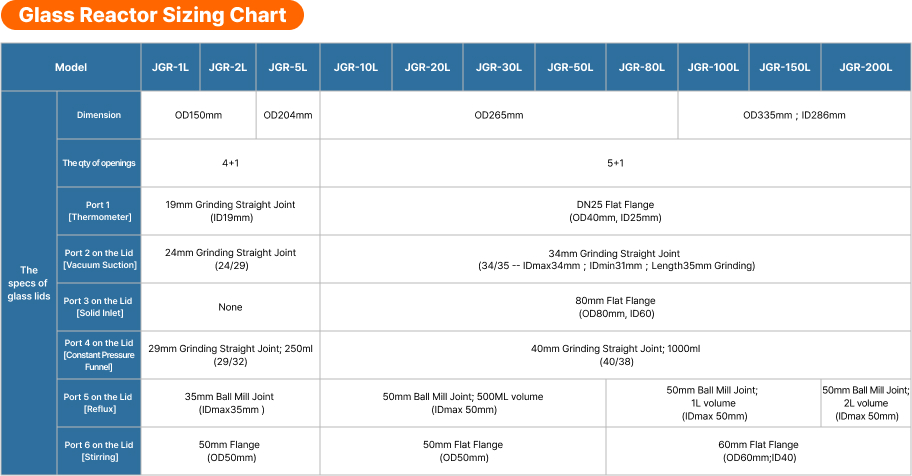The height and width of the screenshot is (476, 912).
Task: Click the JGR-200L column header
Action: (866, 68)
